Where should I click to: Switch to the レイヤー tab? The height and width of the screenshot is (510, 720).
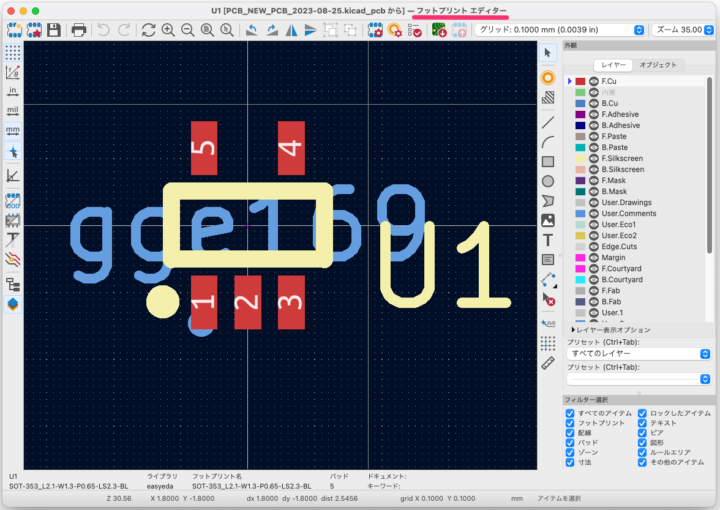(x=613, y=65)
